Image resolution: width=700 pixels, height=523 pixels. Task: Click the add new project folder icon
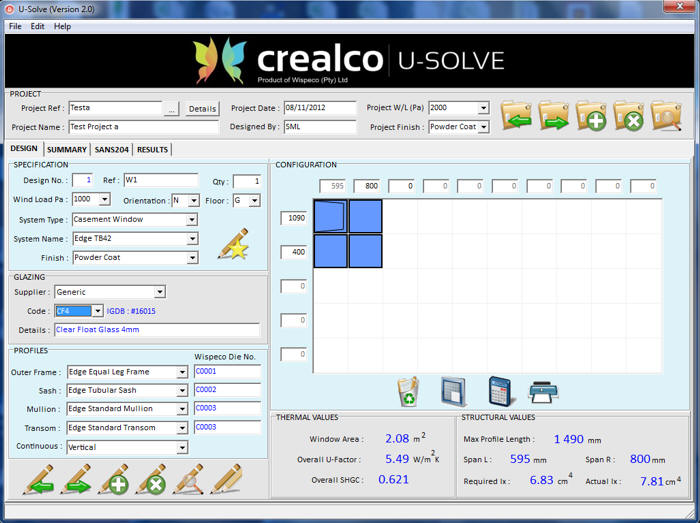[x=592, y=116]
